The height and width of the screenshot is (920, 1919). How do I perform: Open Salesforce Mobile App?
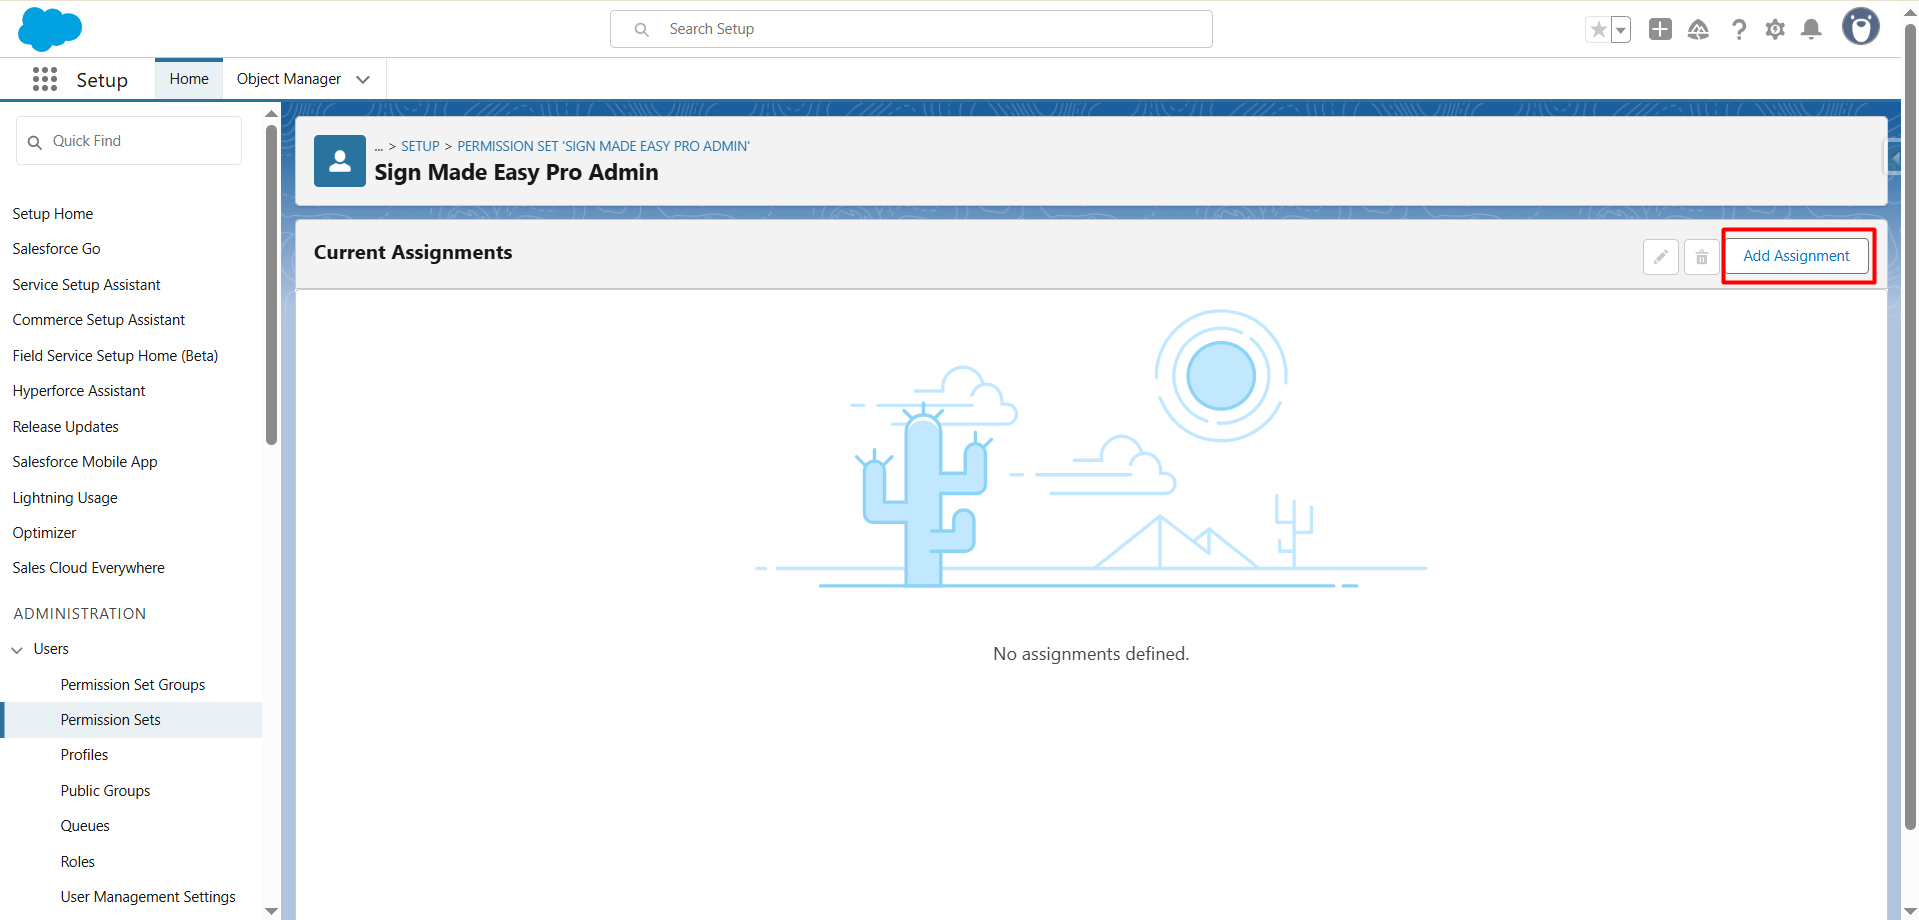[85, 462]
